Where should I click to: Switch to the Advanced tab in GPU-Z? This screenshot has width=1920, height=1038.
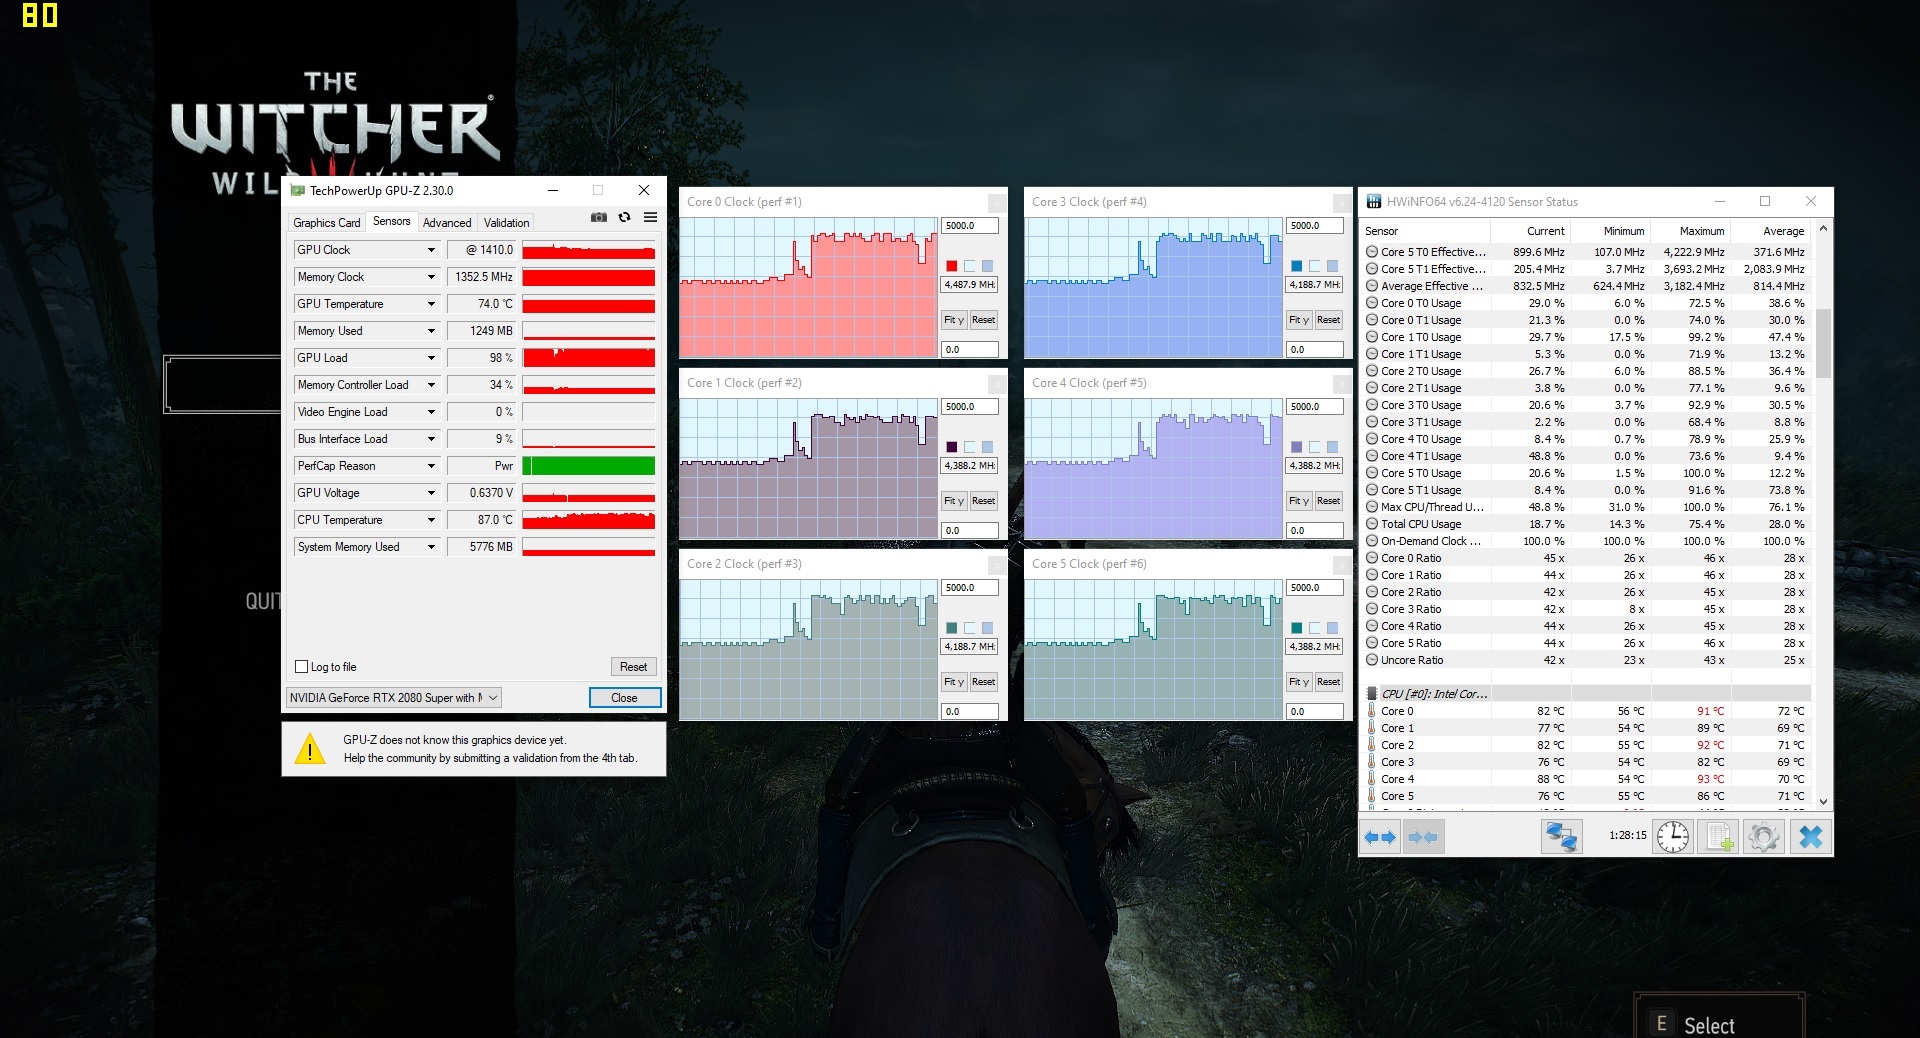coord(447,223)
